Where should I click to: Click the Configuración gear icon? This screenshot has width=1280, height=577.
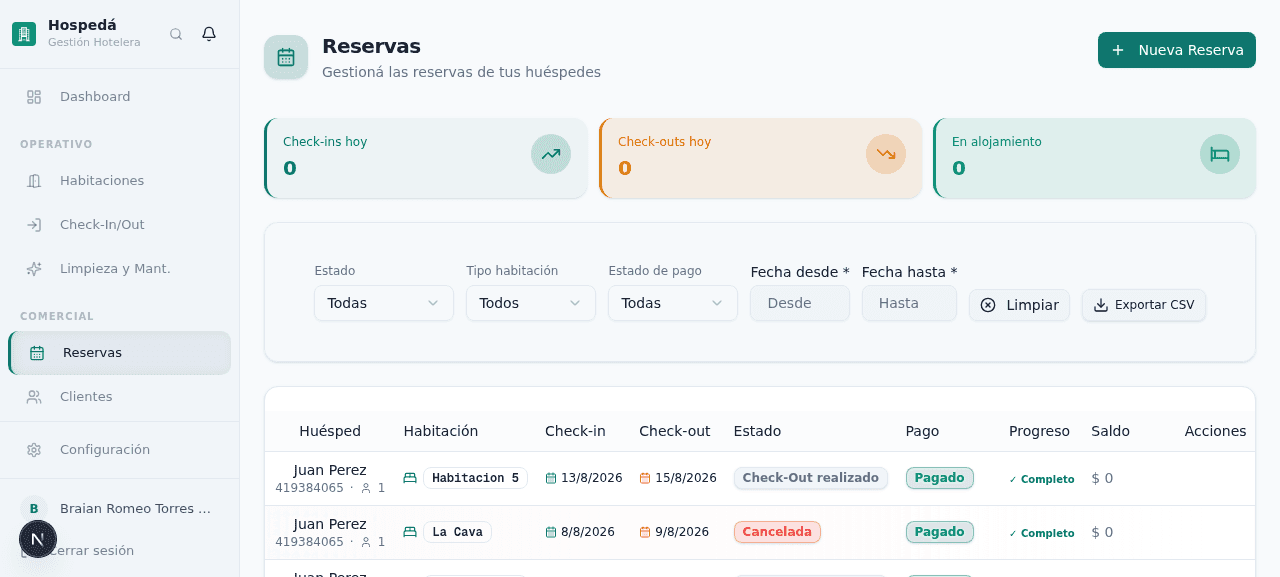coord(34,450)
